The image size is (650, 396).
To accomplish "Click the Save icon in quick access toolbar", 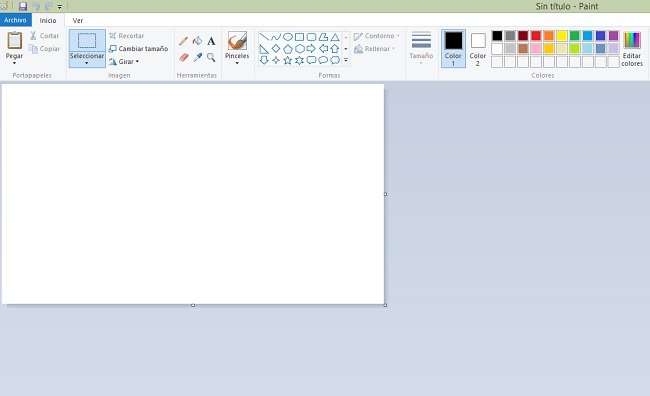I will click(23, 6).
